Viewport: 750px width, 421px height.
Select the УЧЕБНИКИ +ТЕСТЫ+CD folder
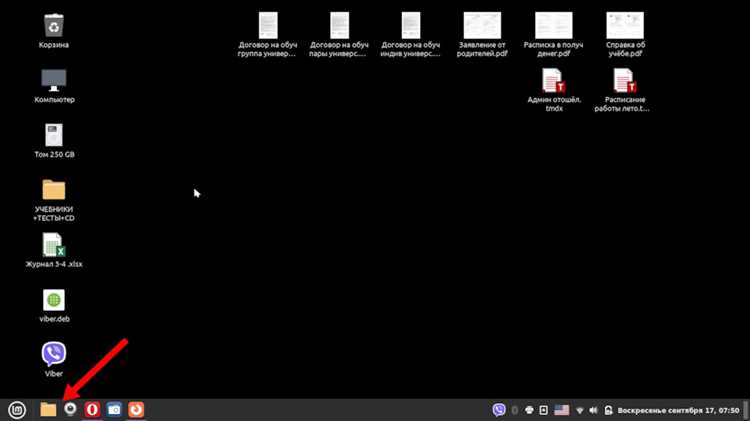point(54,200)
